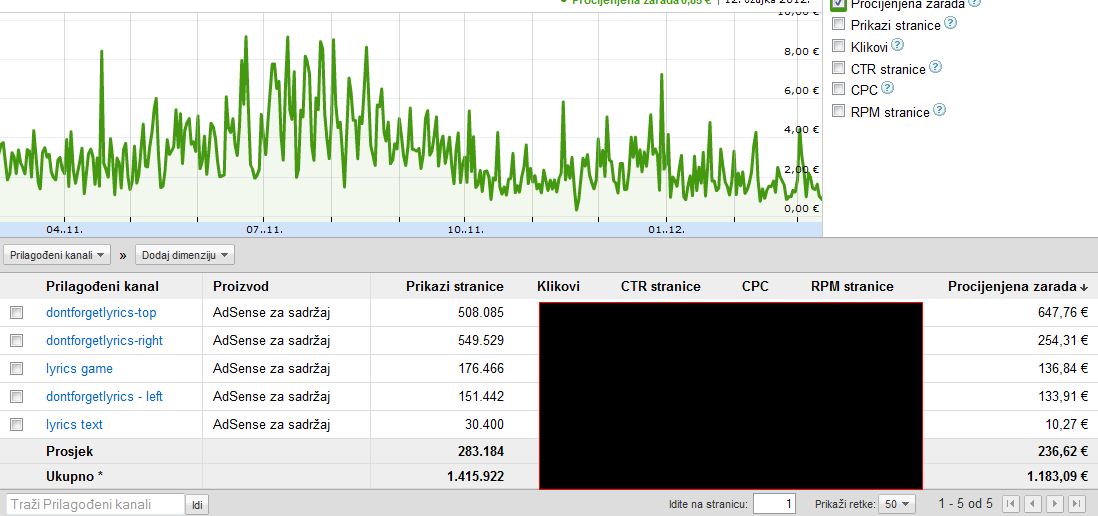Open the dontforgetlyrics-top channel link
Screen dimensions: 1098x516
tap(101, 312)
